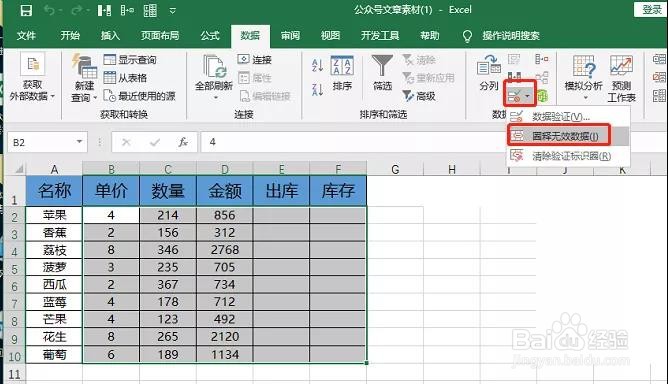Switch to the 审阅 tab

(290, 36)
